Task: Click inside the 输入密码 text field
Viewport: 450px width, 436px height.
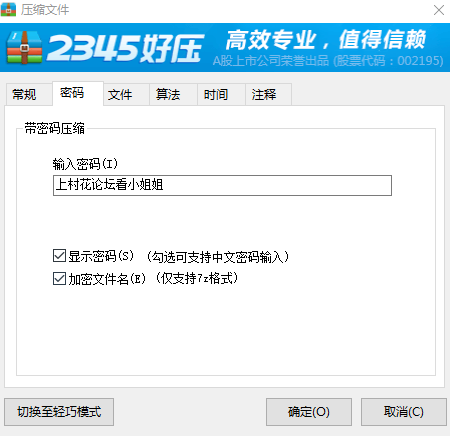Action: point(222,185)
